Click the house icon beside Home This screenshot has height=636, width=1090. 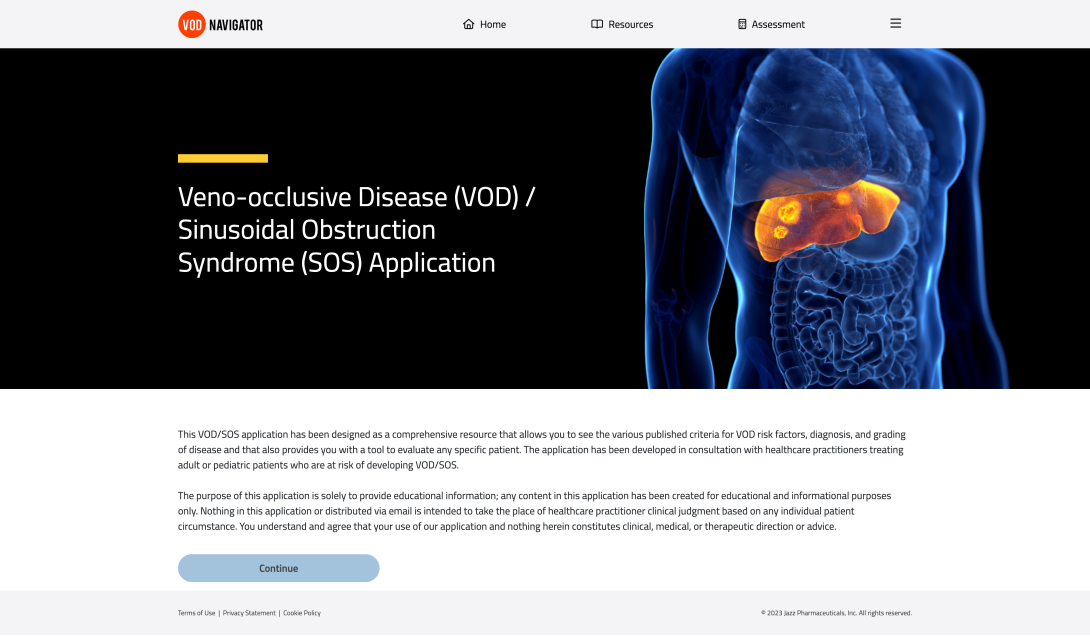click(469, 24)
